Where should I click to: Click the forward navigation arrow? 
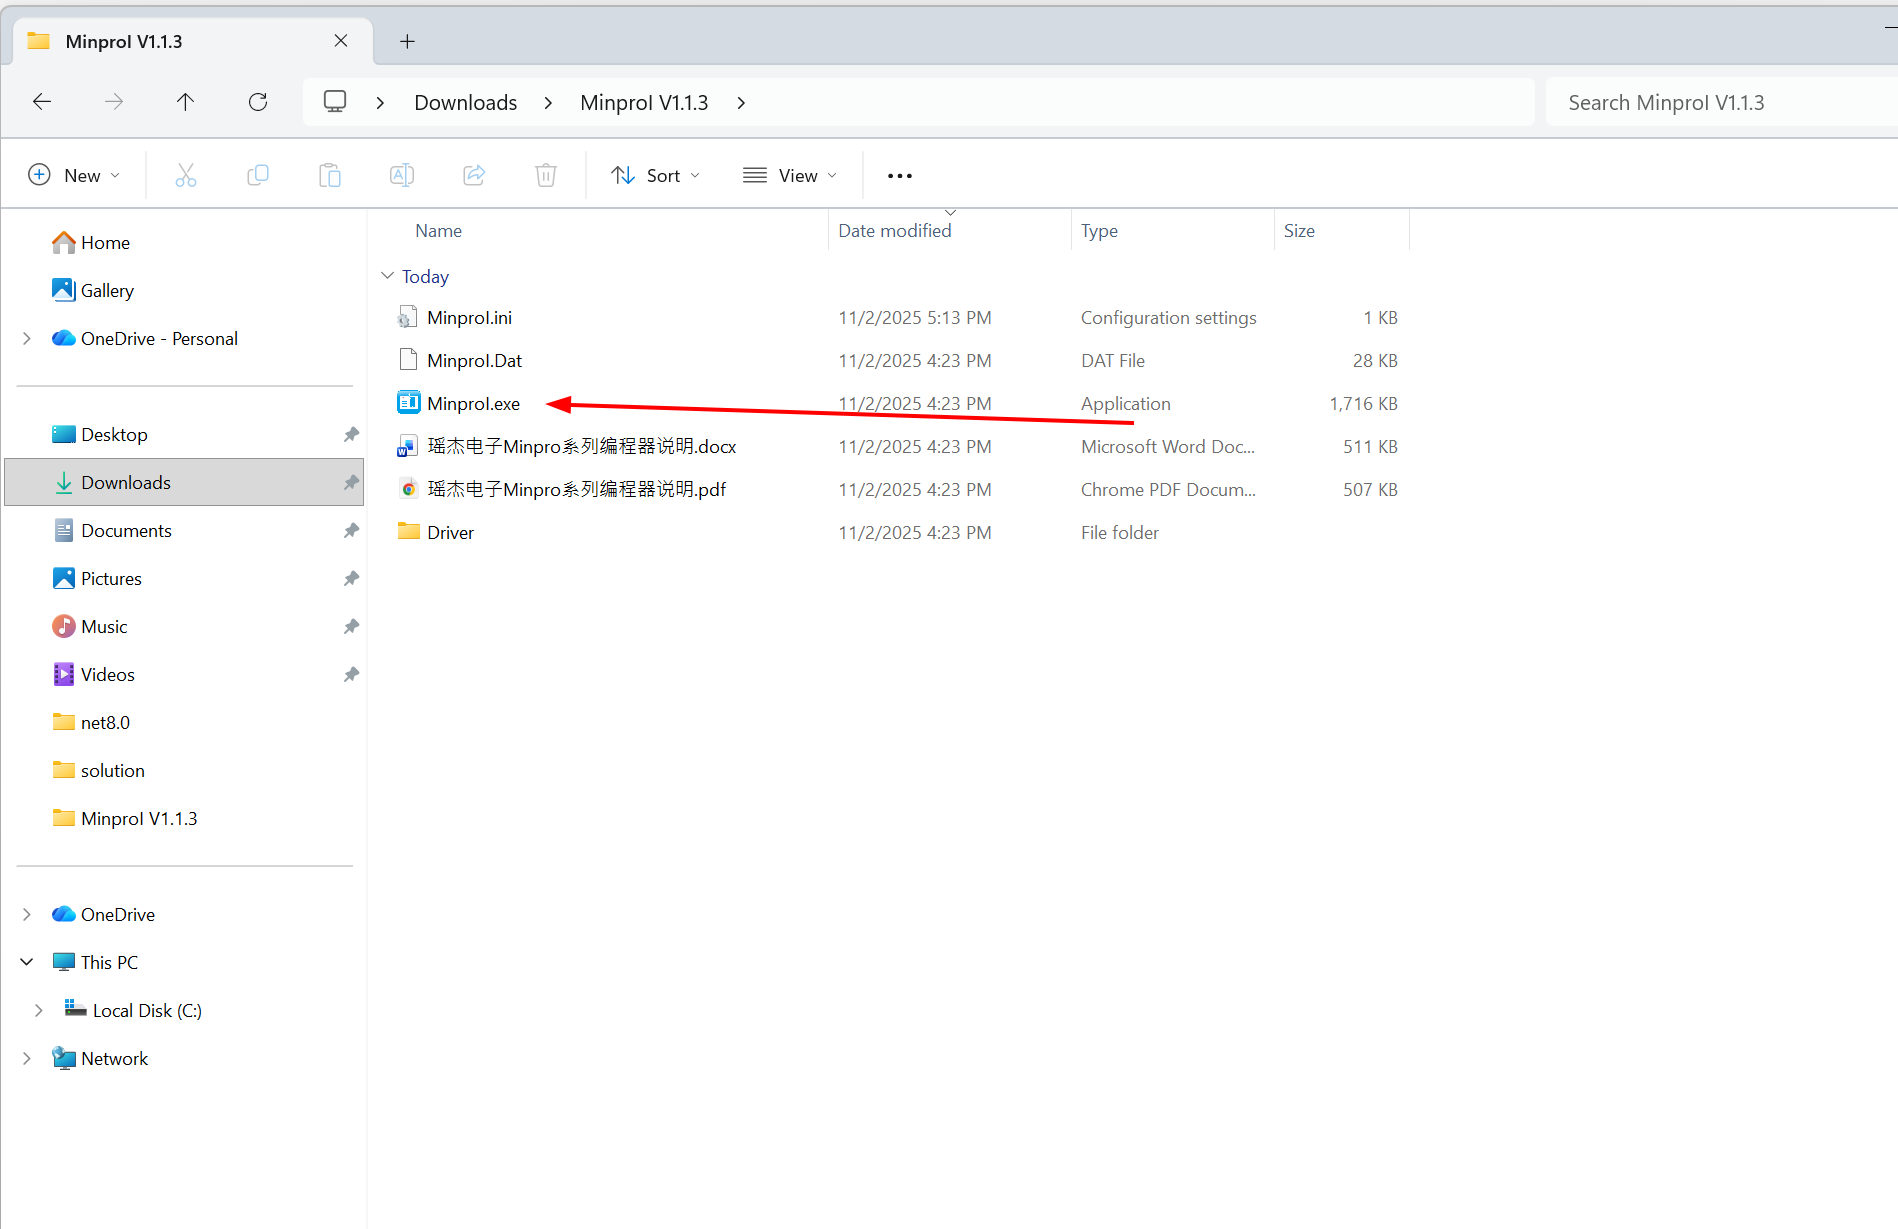click(x=114, y=102)
